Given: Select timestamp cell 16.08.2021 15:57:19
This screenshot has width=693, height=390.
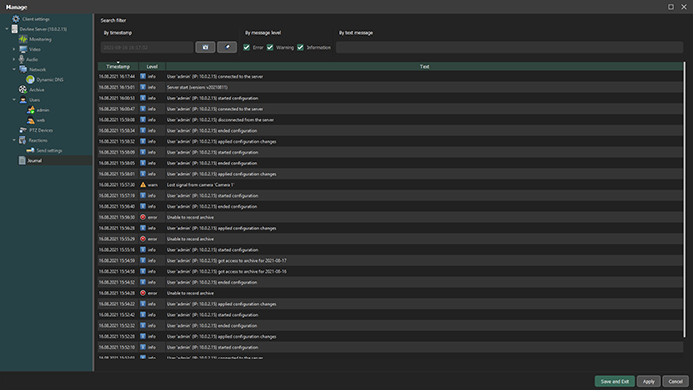Looking at the screenshot, I should coord(117,195).
